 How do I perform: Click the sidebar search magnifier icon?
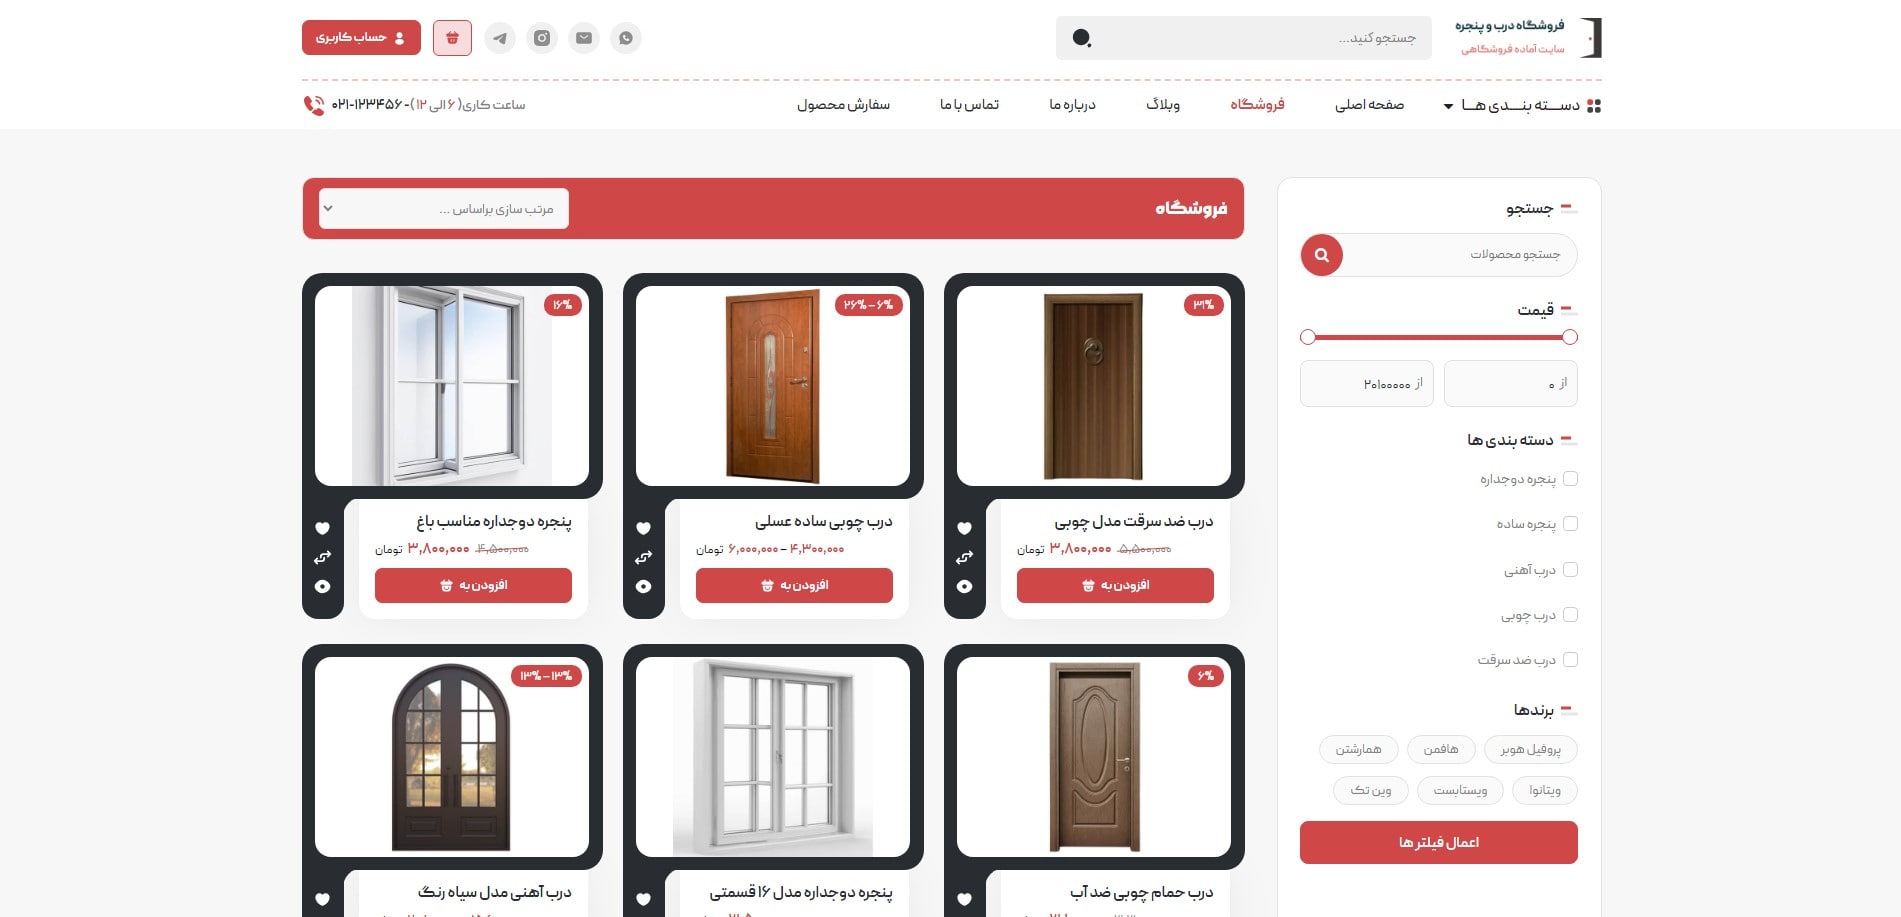1321,255
